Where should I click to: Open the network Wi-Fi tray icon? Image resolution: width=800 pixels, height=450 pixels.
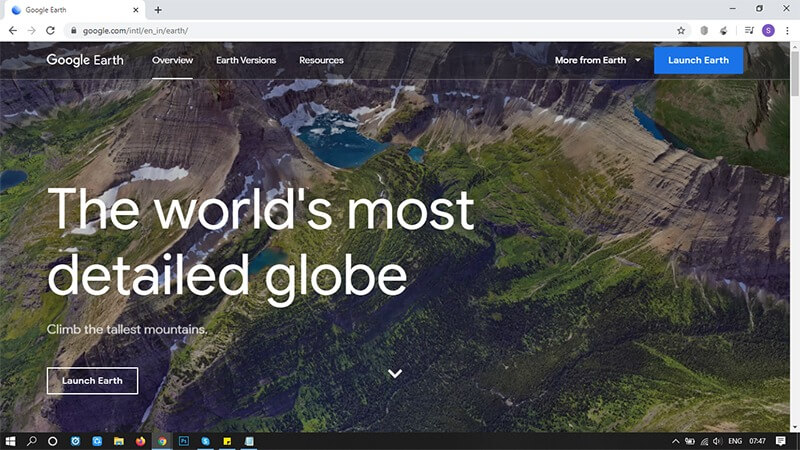coord(704,441)
